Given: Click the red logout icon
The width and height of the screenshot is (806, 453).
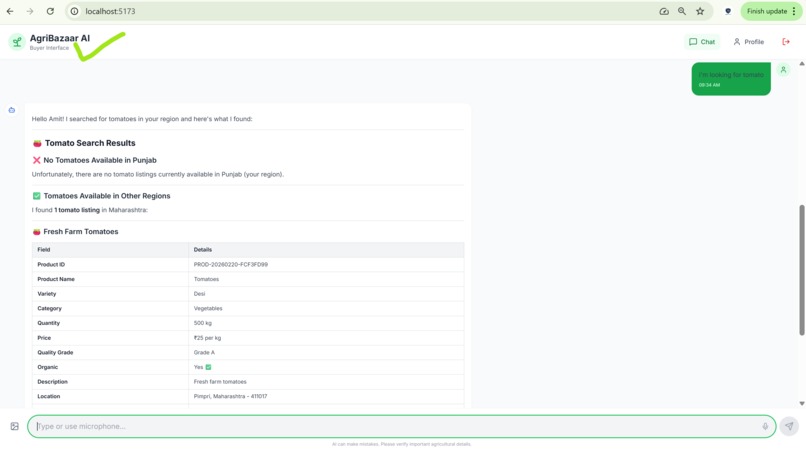Looking at the screenshot, I should [x=786, y=42].
